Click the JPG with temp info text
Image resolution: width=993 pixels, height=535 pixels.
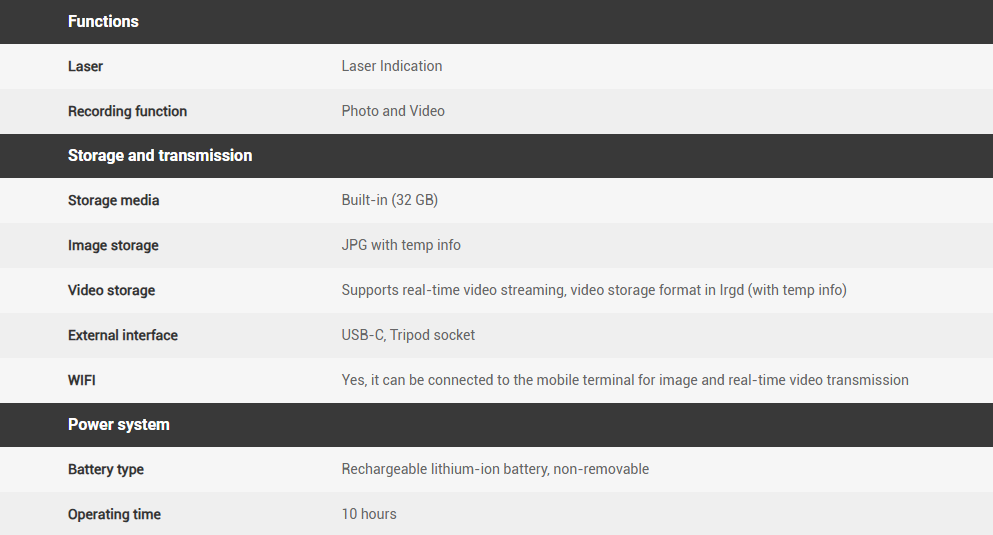coord(401,245)
